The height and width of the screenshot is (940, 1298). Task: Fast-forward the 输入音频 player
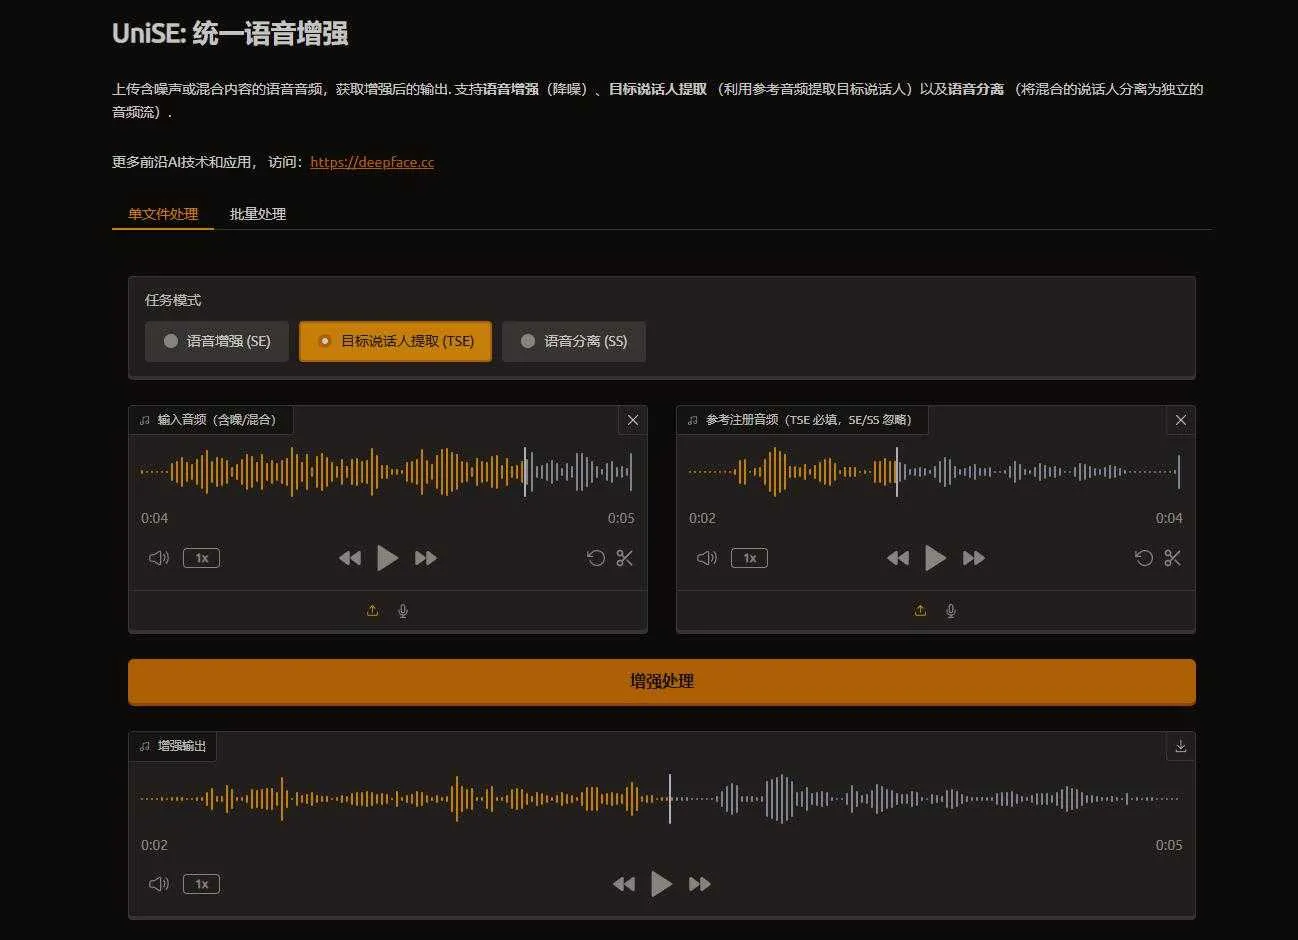point(426,558)
